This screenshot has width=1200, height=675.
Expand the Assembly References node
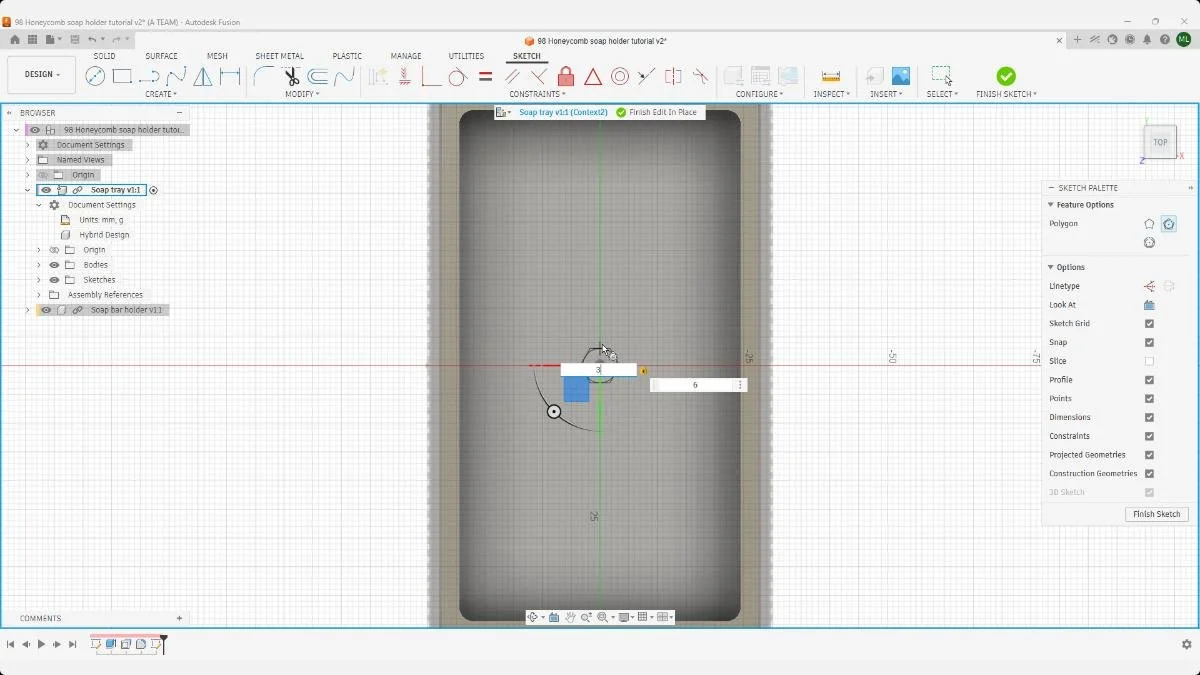point(40,295)
